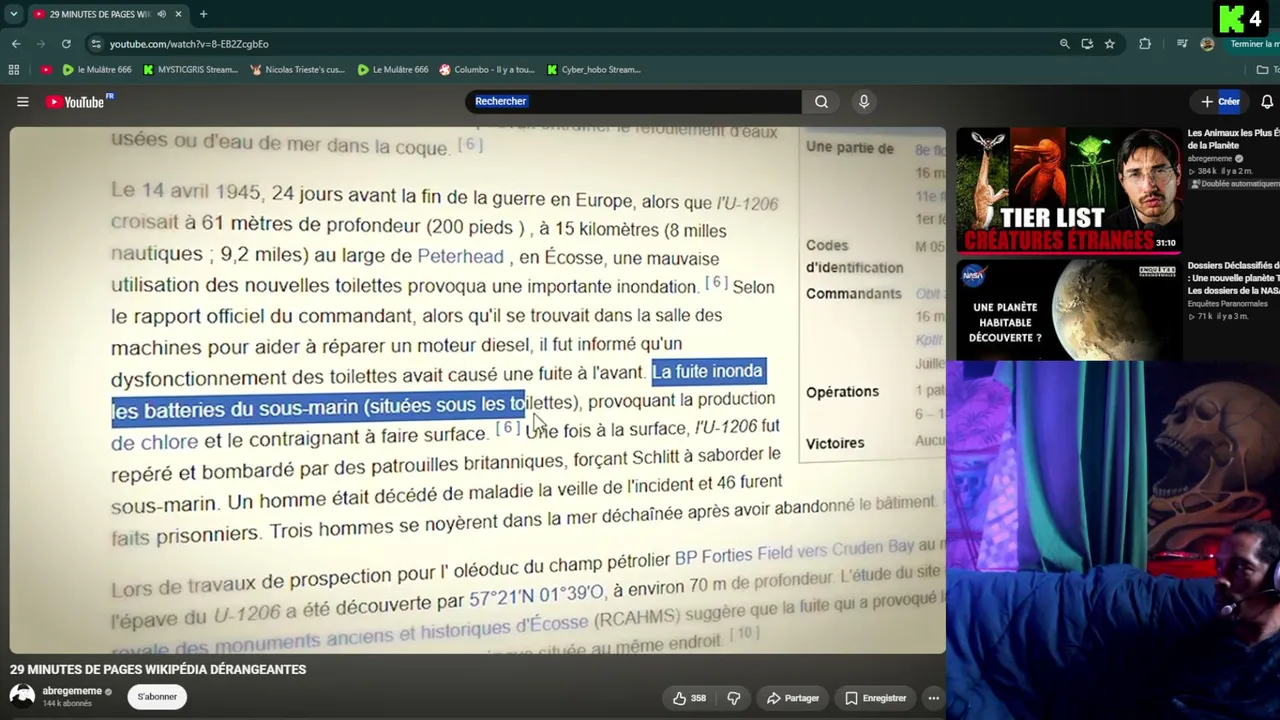
Task: Click the '57°21'N 01°39'O' coordinates link
Action: point(536,598)
